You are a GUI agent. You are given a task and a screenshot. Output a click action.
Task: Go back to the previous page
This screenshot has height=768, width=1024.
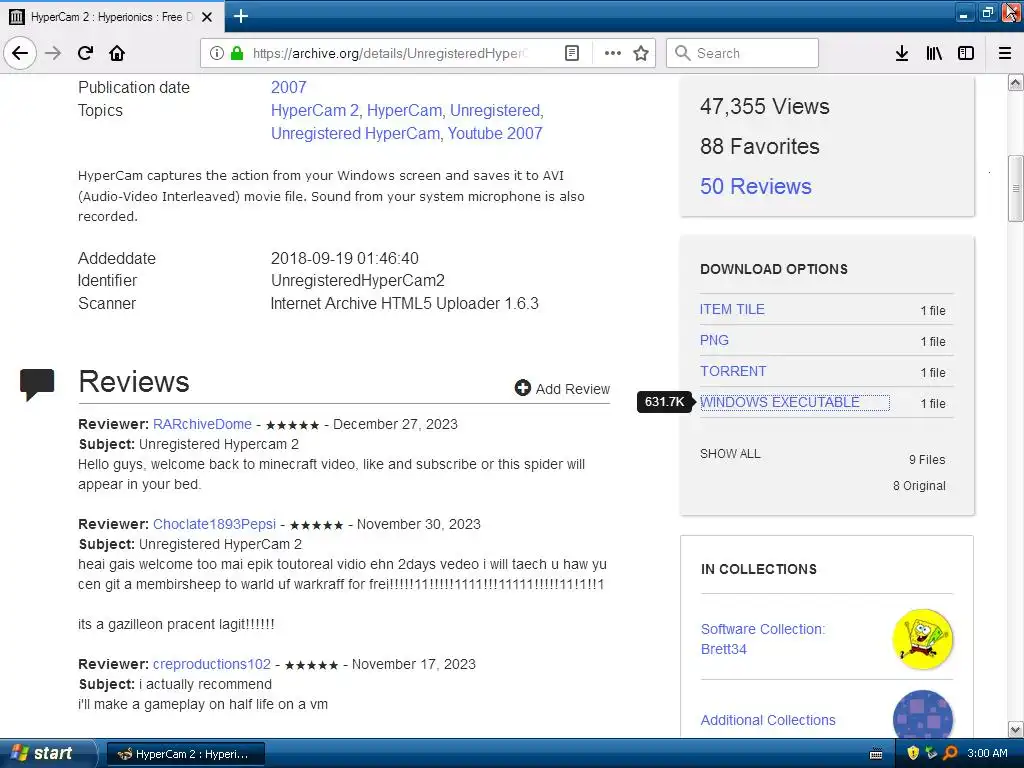[20, 53]
